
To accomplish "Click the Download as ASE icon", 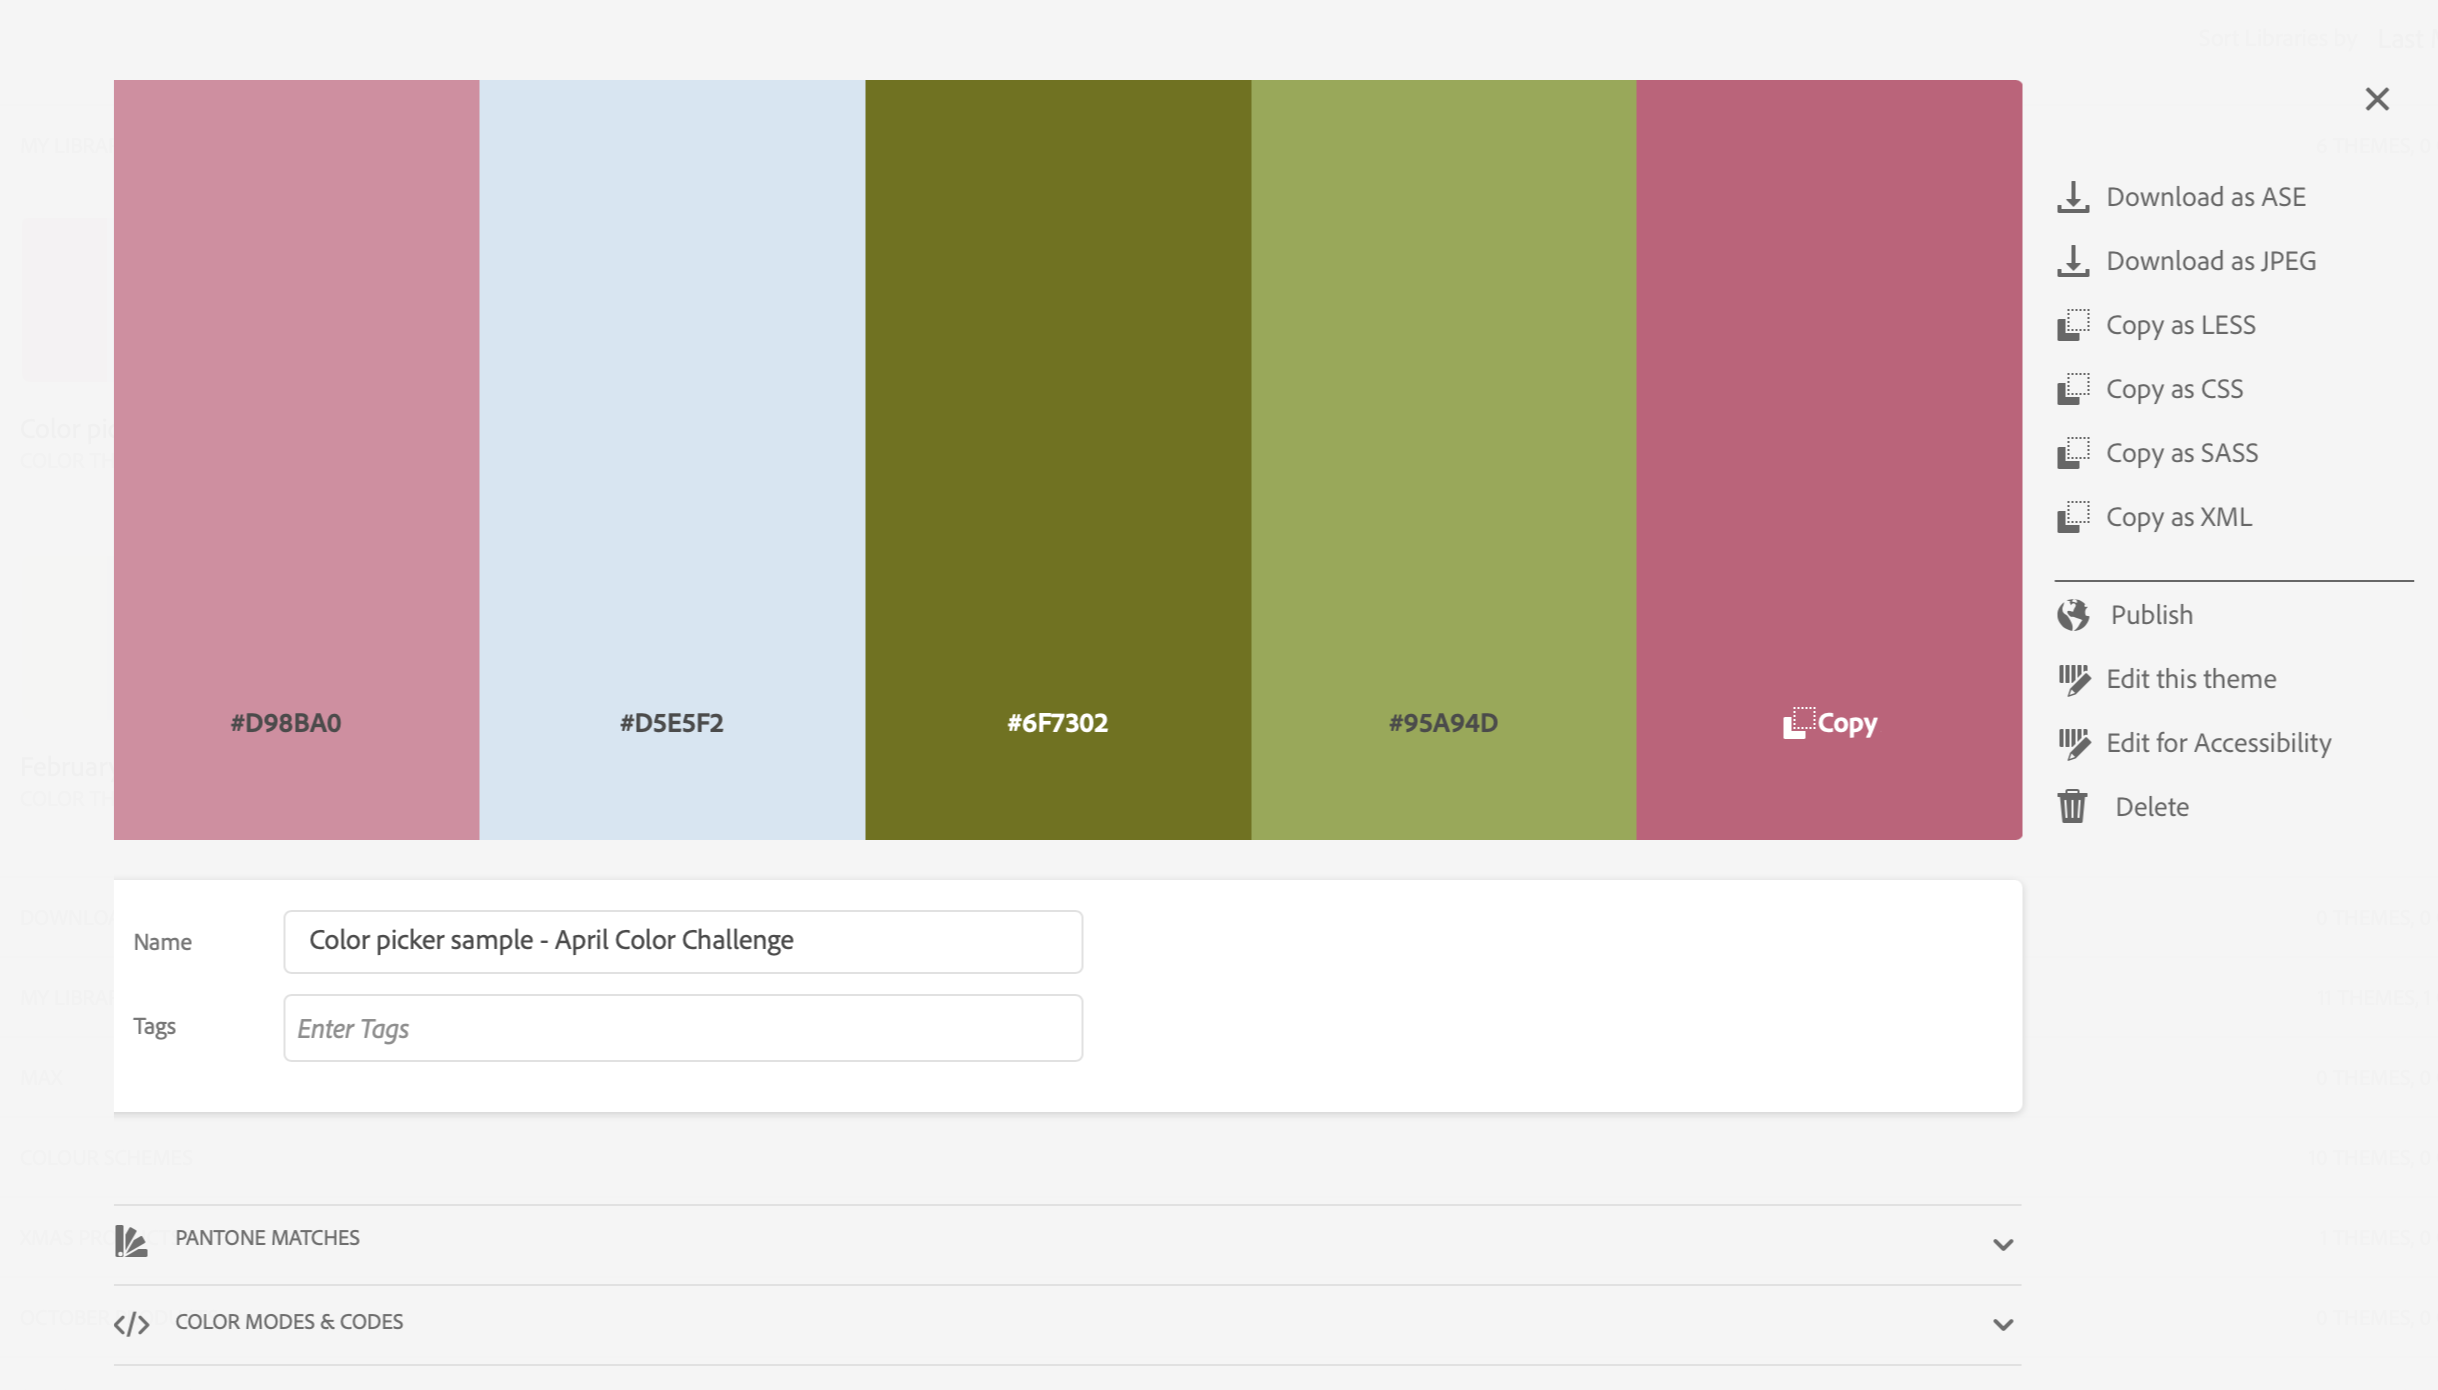I will [x=2073, y=197].
